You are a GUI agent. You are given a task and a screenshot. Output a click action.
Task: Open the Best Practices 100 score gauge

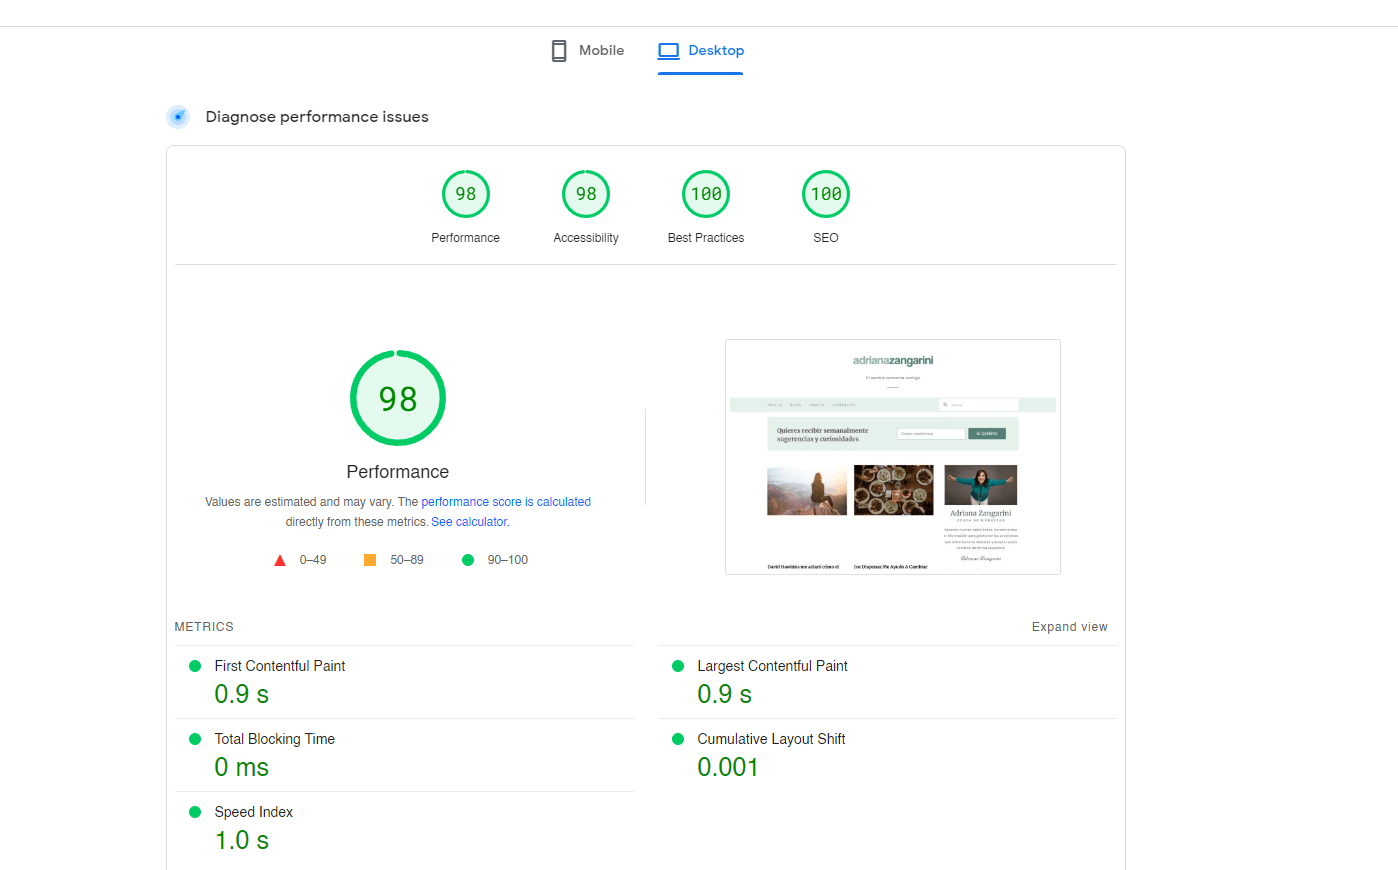click(x=706, y=194)
